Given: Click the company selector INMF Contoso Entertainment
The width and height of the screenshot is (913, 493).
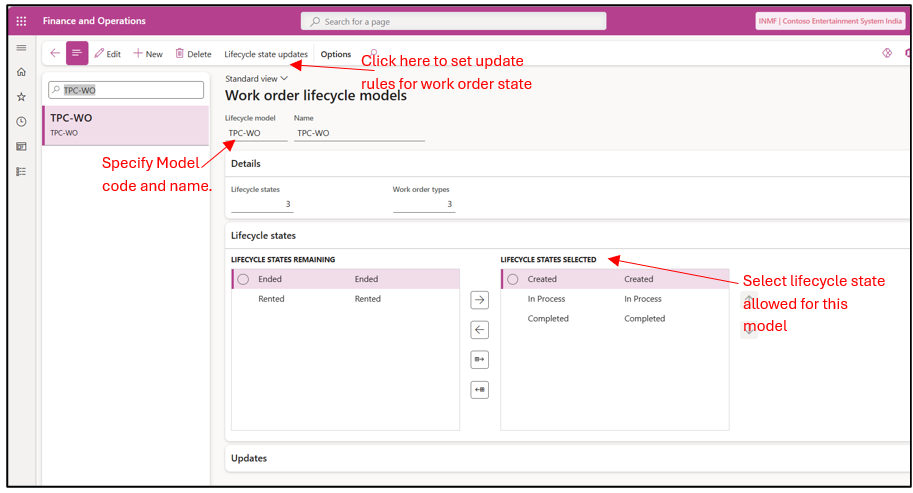Looking at the screenshot, I should click(x=830, y=21).
